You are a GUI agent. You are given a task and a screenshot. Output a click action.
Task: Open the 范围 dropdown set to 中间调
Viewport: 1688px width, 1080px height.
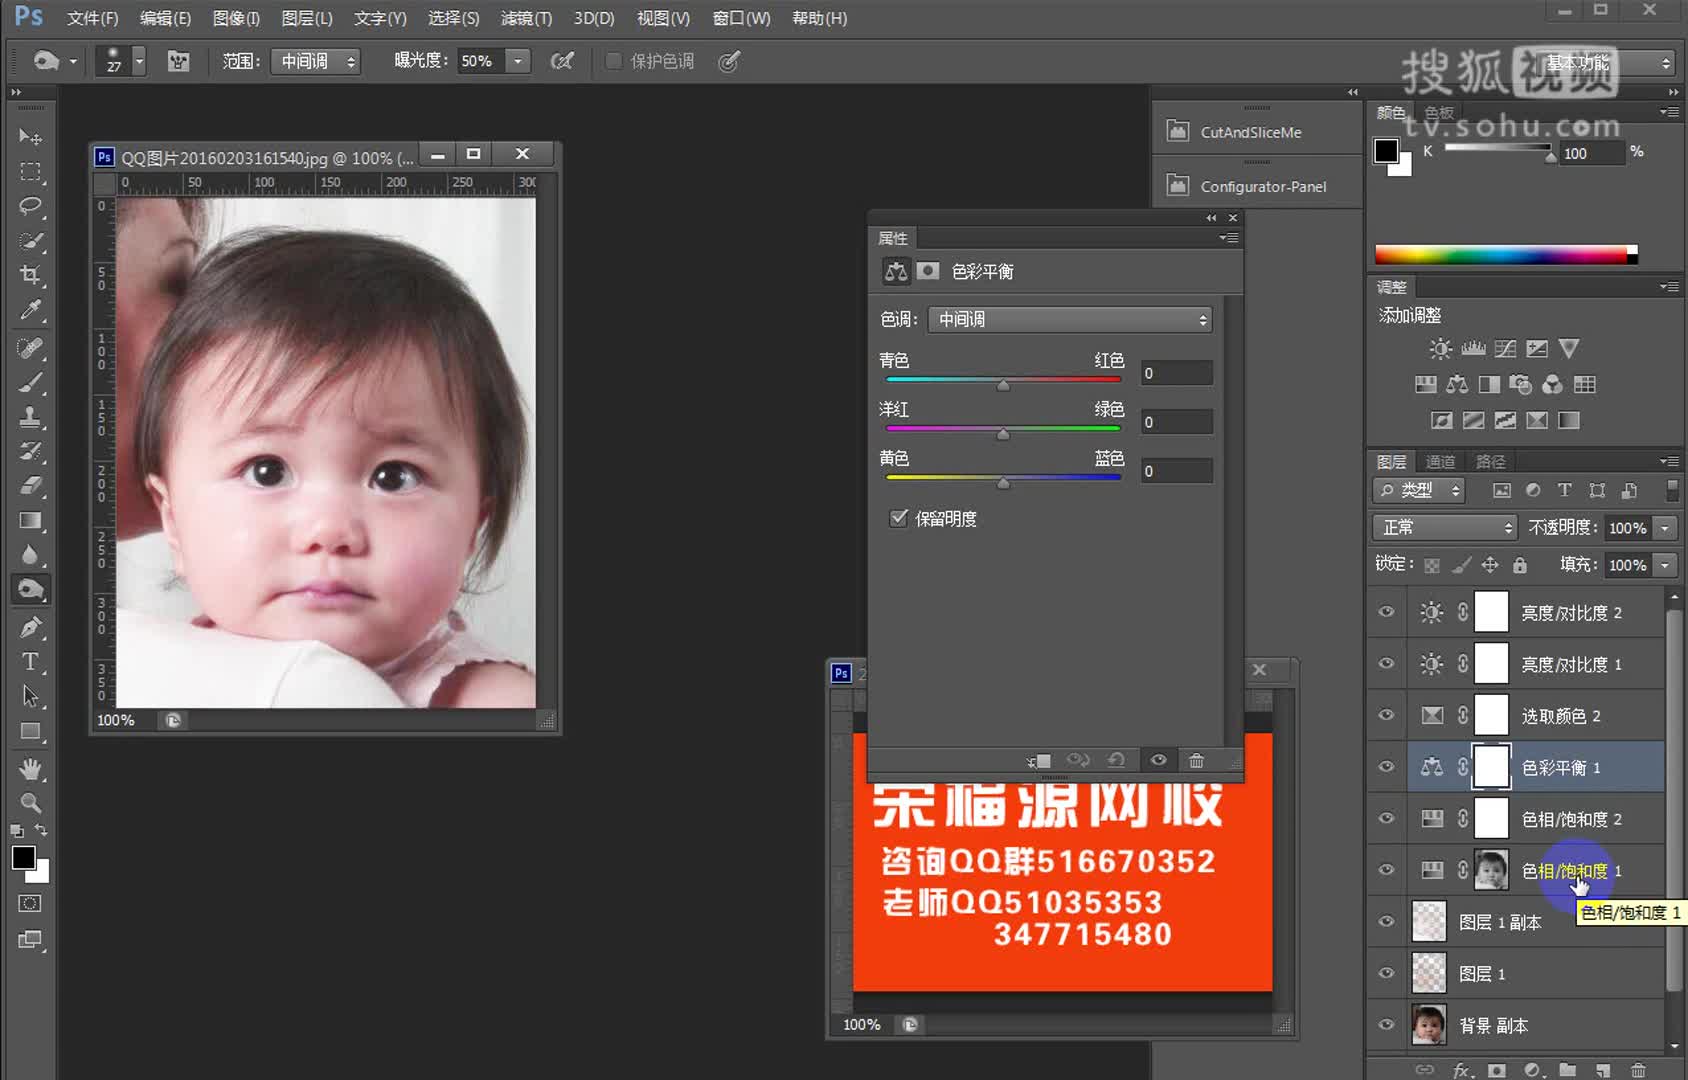[x=317, y=61]
